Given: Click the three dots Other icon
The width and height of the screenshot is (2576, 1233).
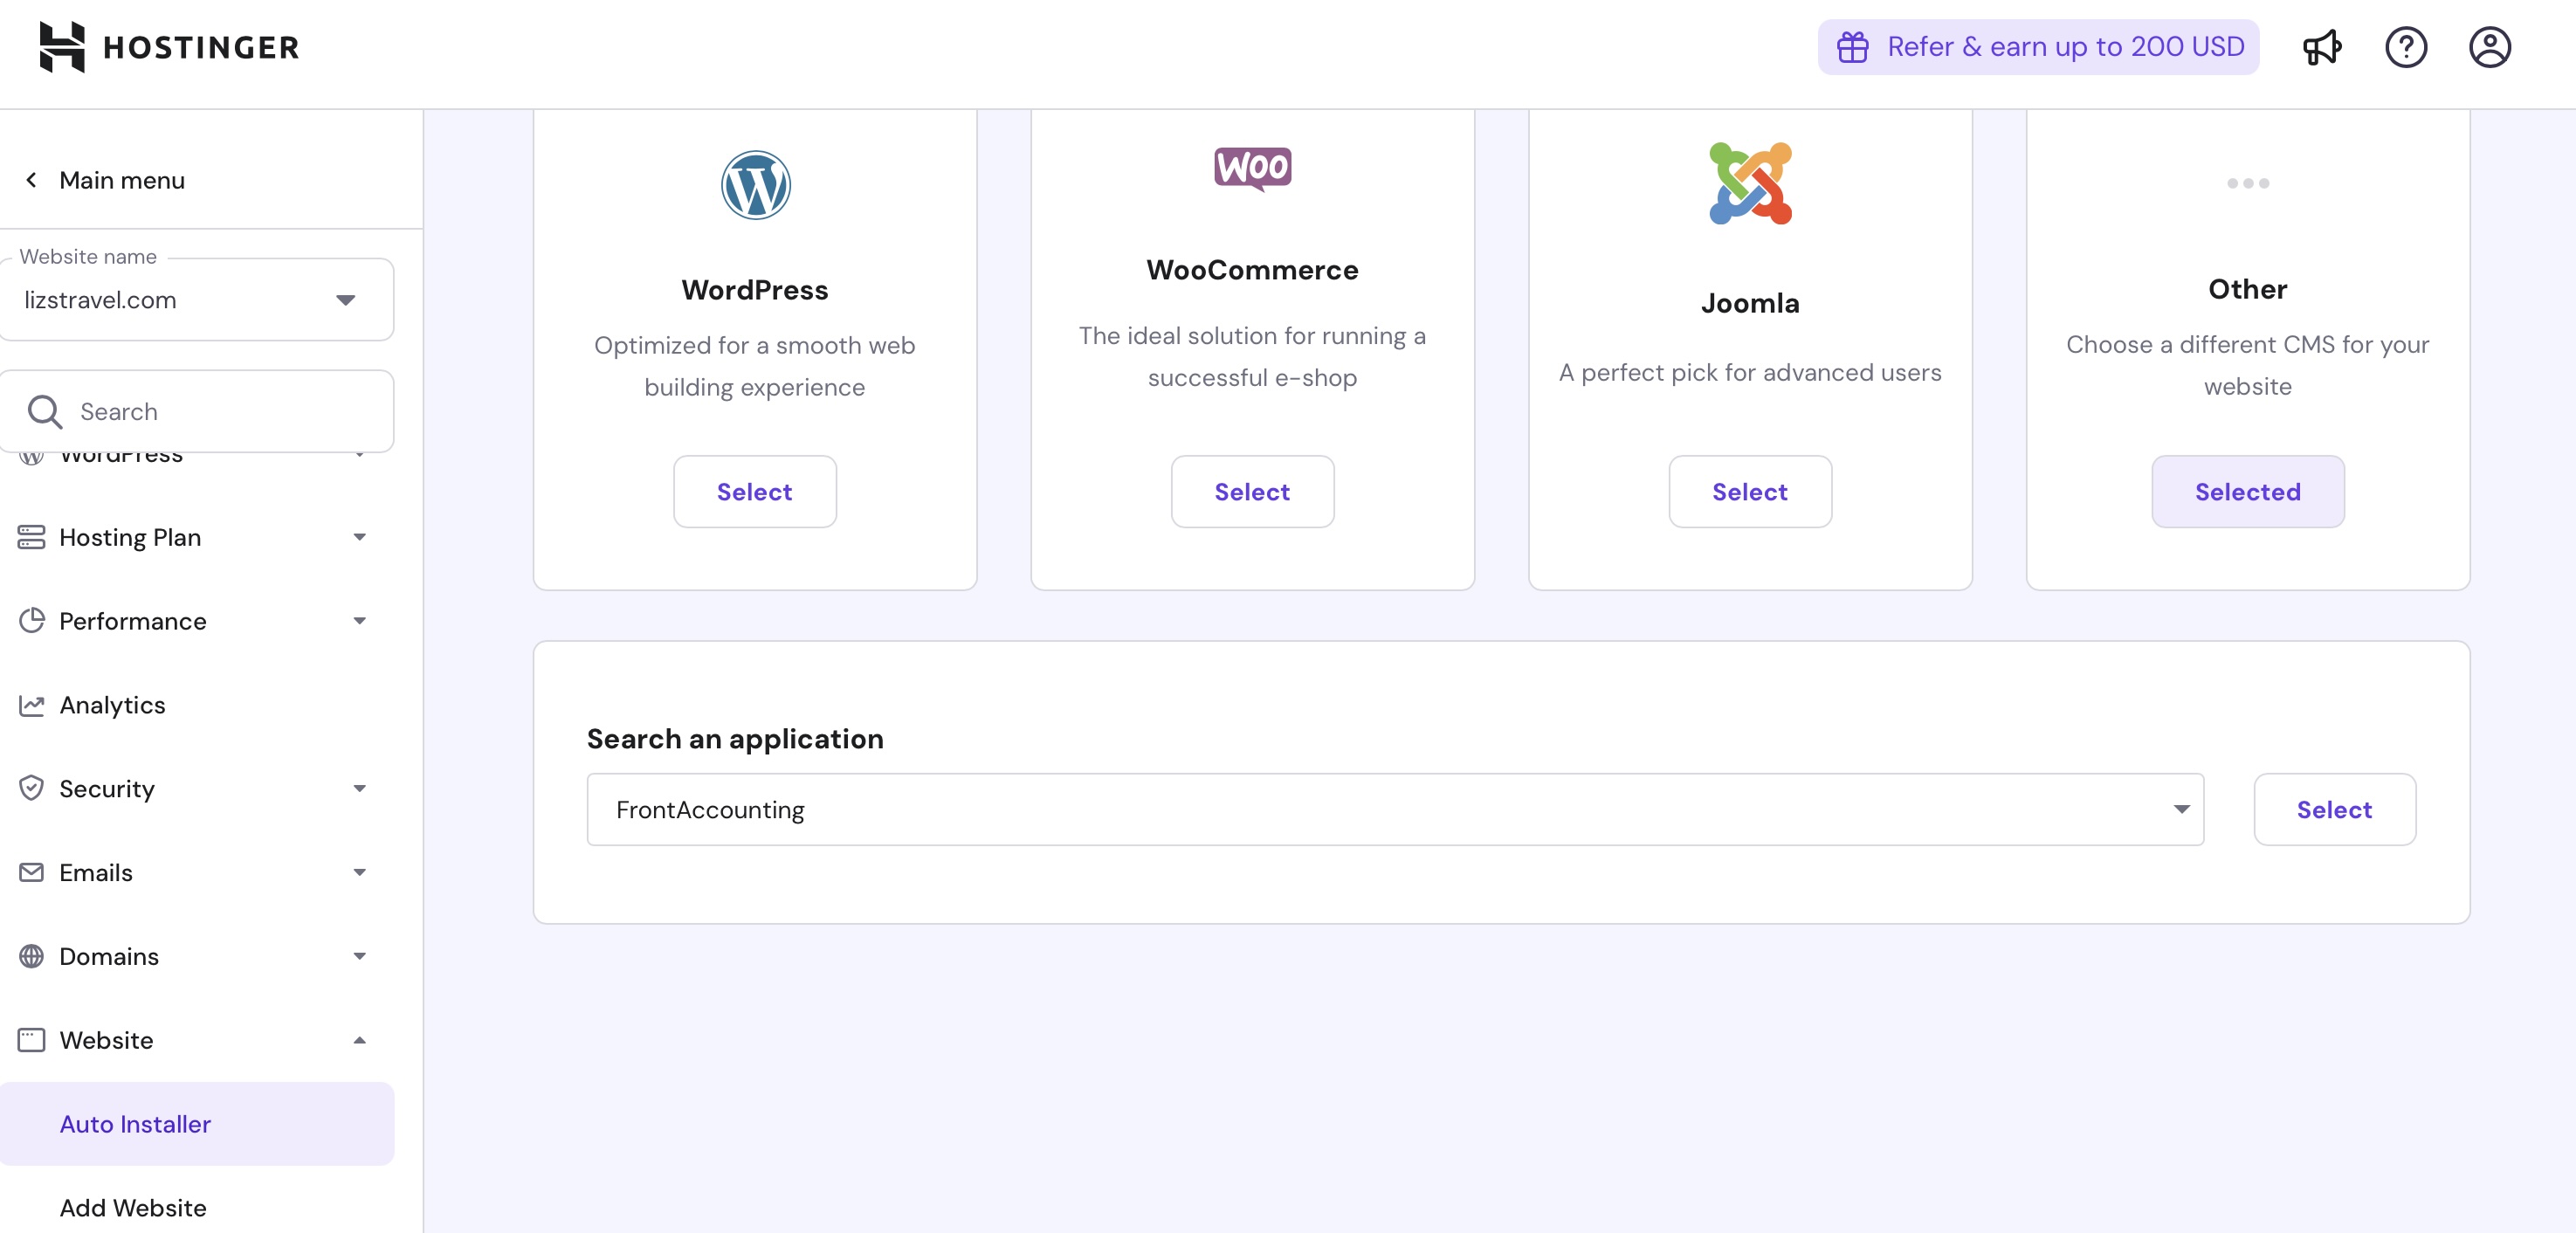Looking at the screenshot, I should coord(2247,183).
